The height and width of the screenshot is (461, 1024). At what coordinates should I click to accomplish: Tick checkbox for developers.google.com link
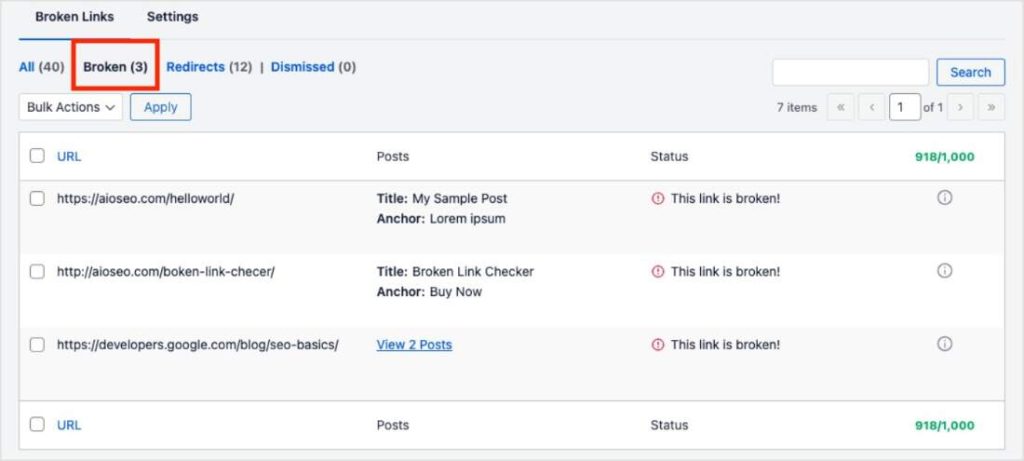tap(37, 345)
